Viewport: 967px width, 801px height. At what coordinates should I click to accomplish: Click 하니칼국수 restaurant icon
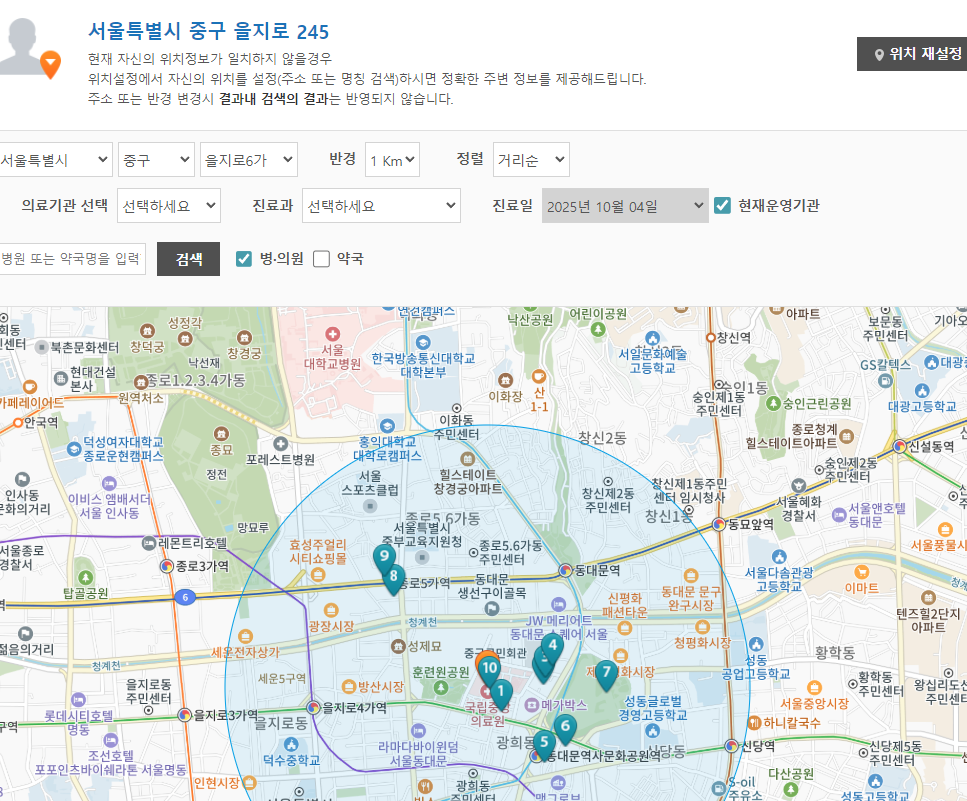754,723
